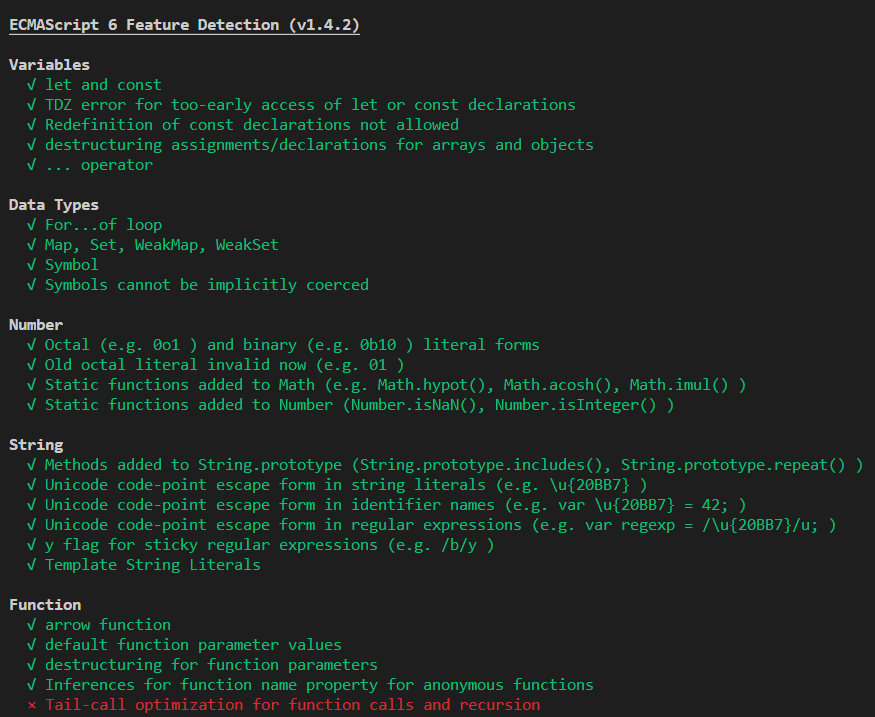Viewport: 875px width, 717px height.
Task: Click the checkmark beside 'arrow function'
Action: tap(32, 625)
